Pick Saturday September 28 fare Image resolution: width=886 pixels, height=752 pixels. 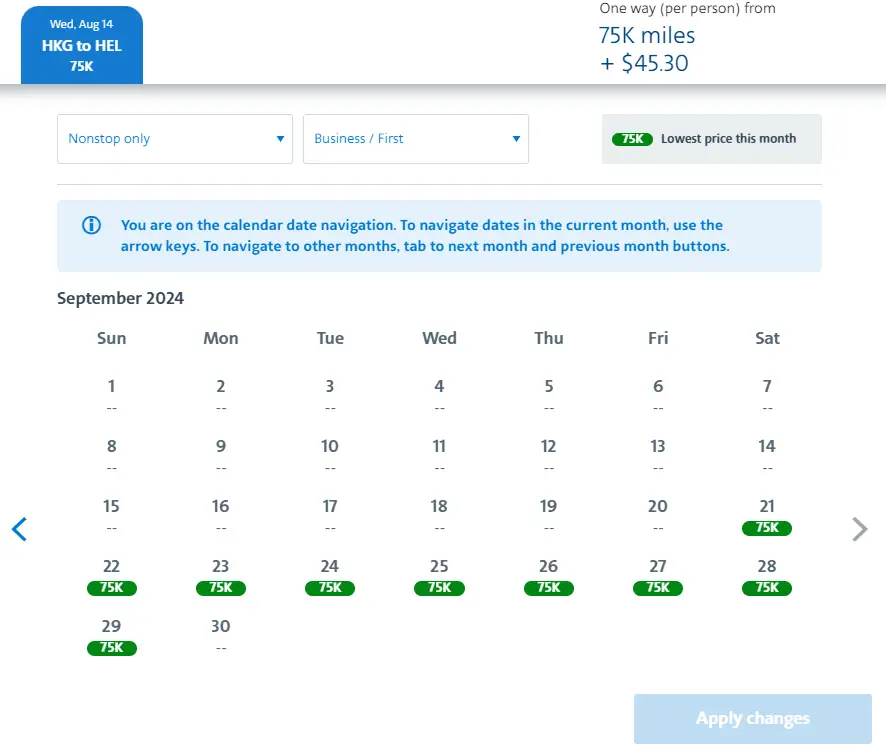pos(767,576)
